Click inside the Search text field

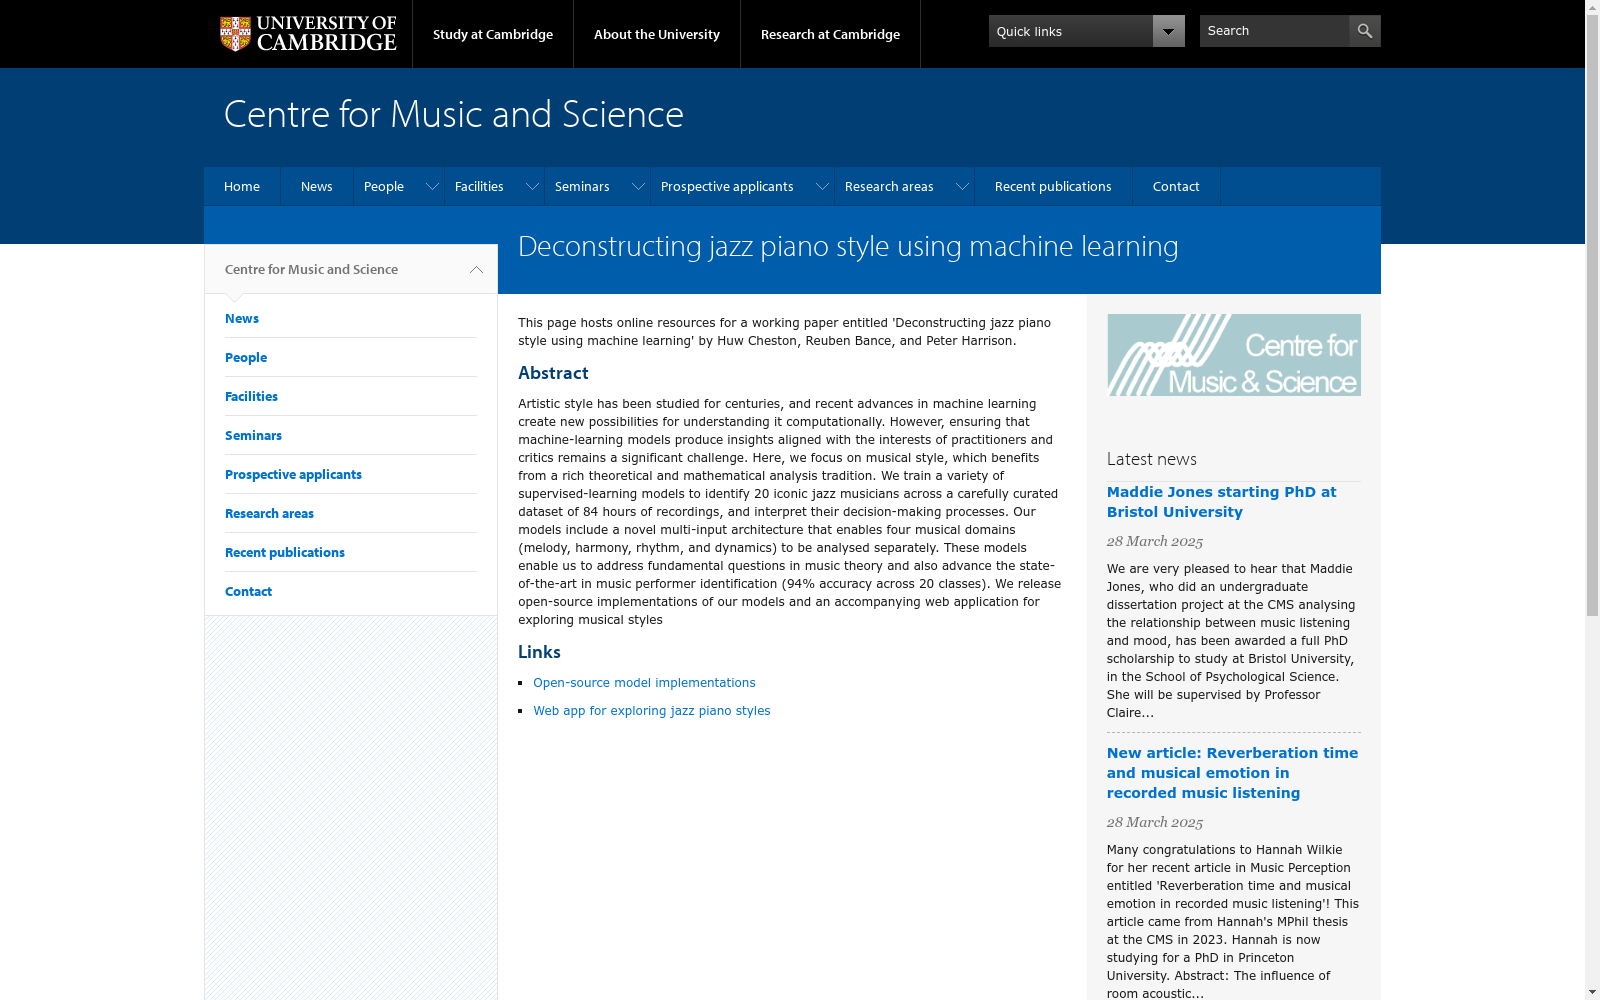(x=1274, y=31)
